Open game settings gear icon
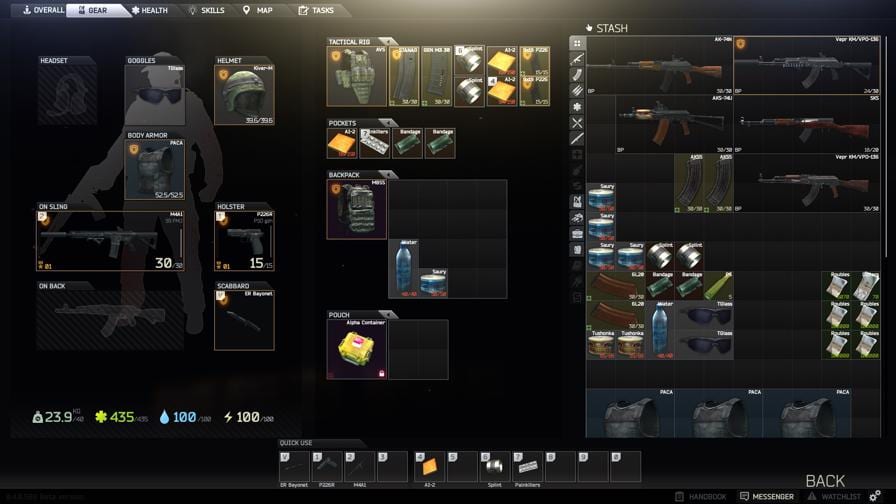Viewport: 896px width, 504px height. [875, 496]
